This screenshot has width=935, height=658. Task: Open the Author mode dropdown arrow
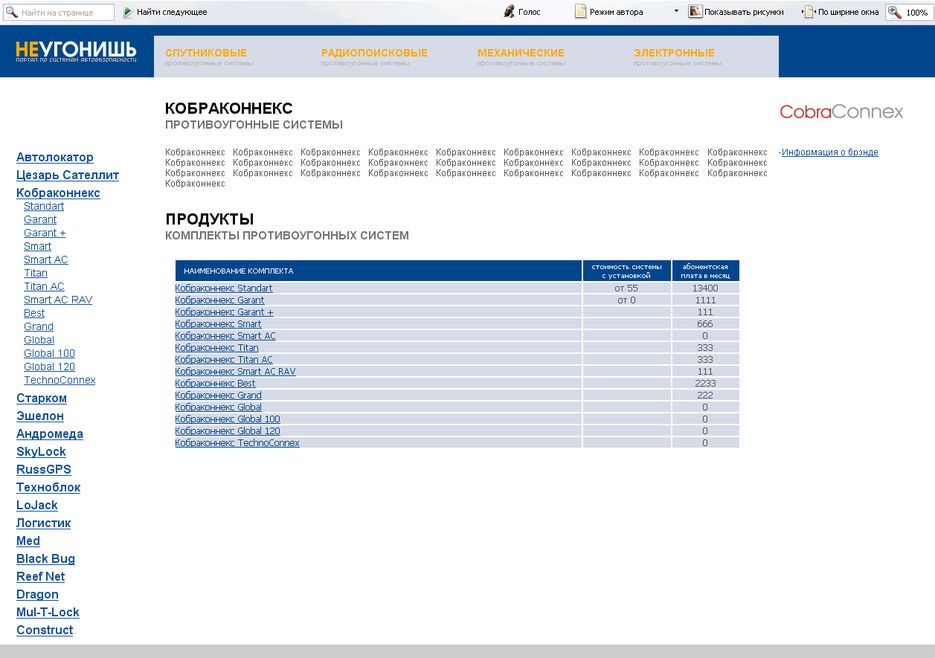pyautogui.click(x=676, y=11)
